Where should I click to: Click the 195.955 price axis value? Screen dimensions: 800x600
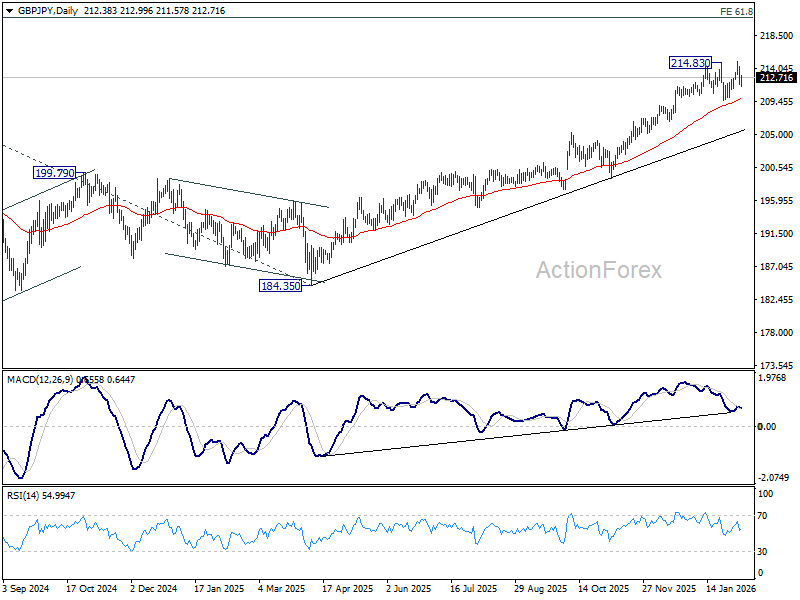pyautogui.click(x=777, y=201)
